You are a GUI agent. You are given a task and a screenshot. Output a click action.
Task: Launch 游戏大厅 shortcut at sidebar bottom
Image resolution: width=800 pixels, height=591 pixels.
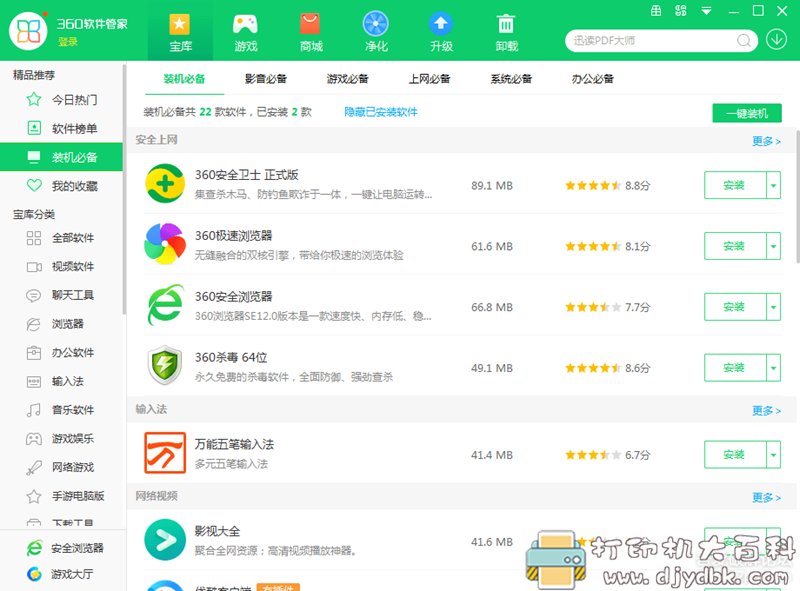click(60, 574)
